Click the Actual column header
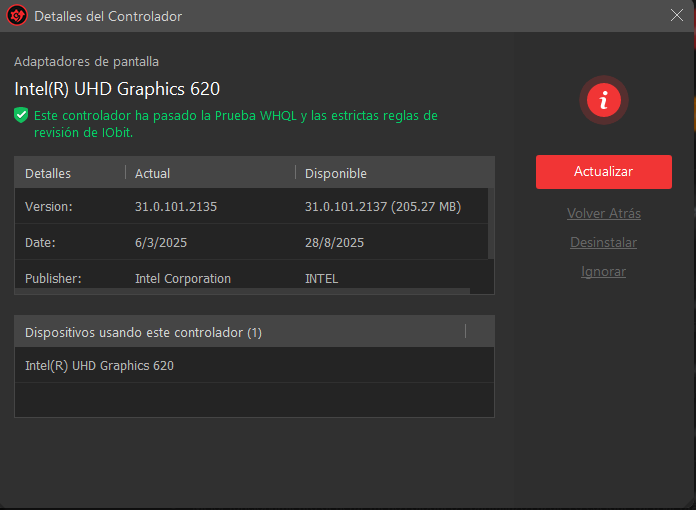 coord(152,174)
